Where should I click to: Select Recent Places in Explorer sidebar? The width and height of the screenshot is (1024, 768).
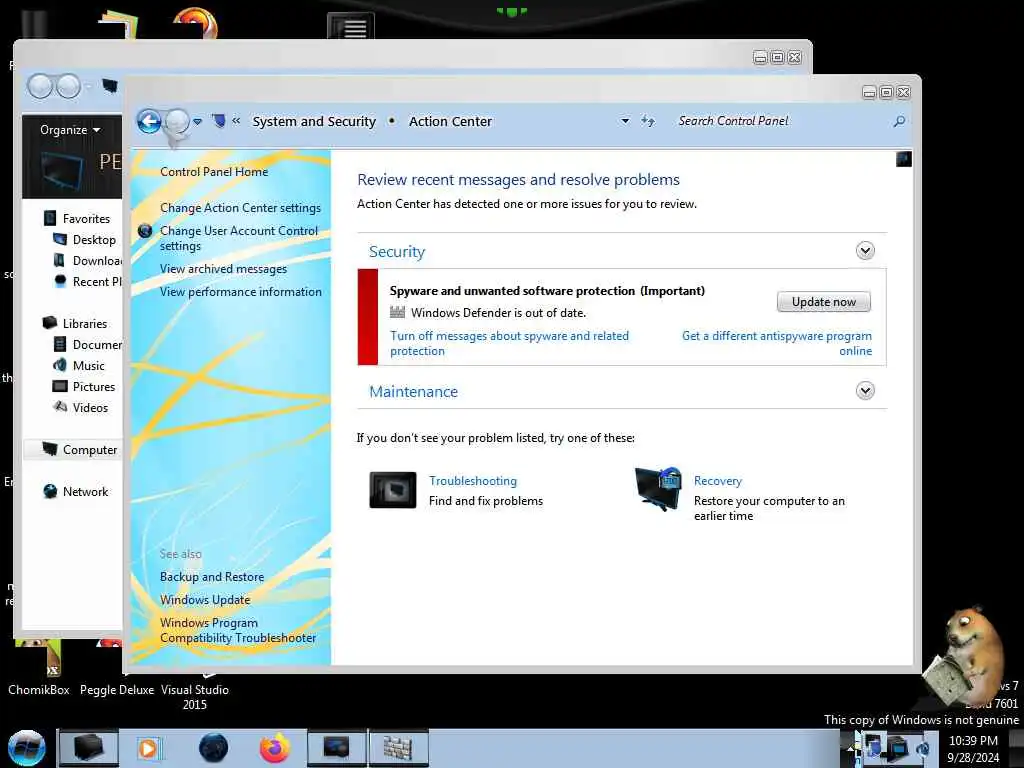[x=88, y=281]
